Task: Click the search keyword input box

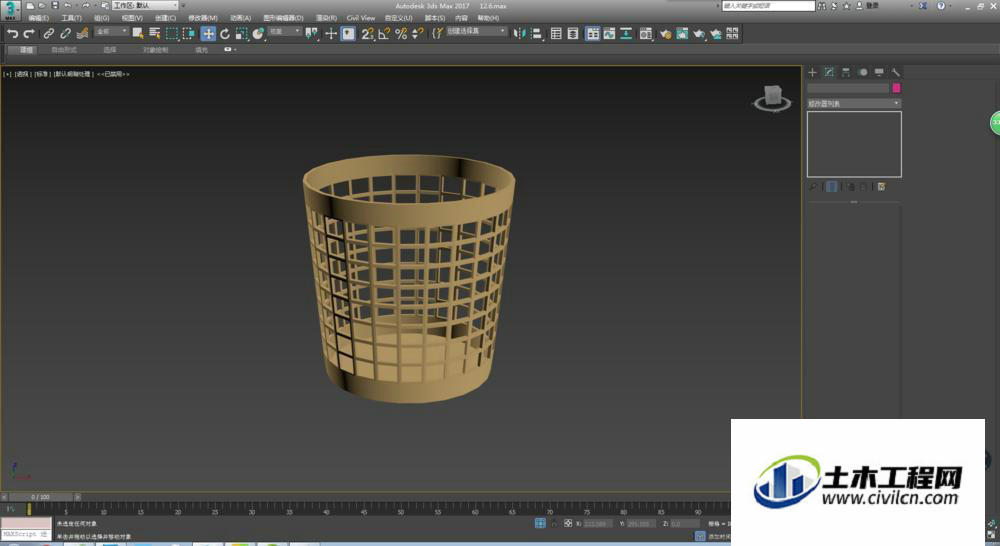Action: click(768, 6)
